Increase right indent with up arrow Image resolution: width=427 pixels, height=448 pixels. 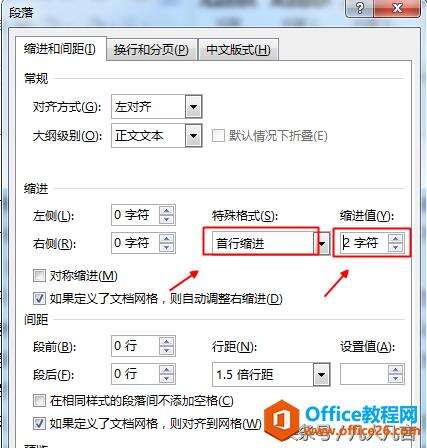166,238
